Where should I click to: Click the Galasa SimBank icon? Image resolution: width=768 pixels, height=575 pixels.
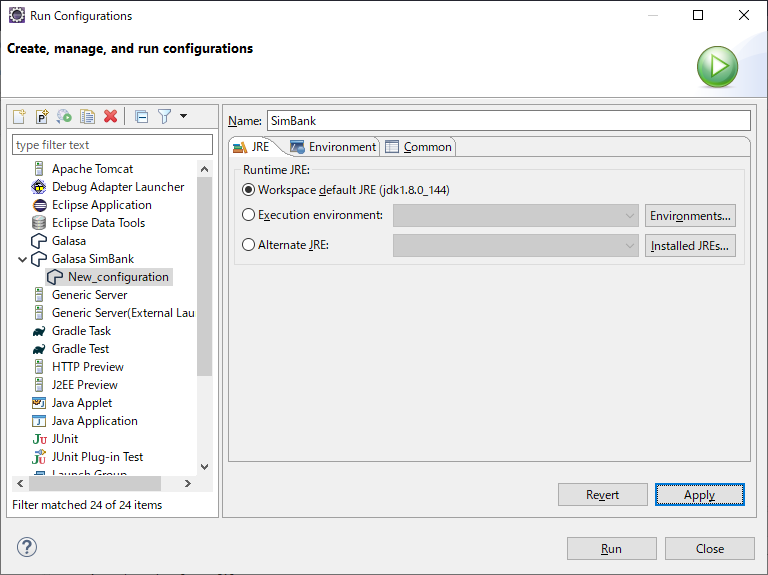[x=39, y=259]
